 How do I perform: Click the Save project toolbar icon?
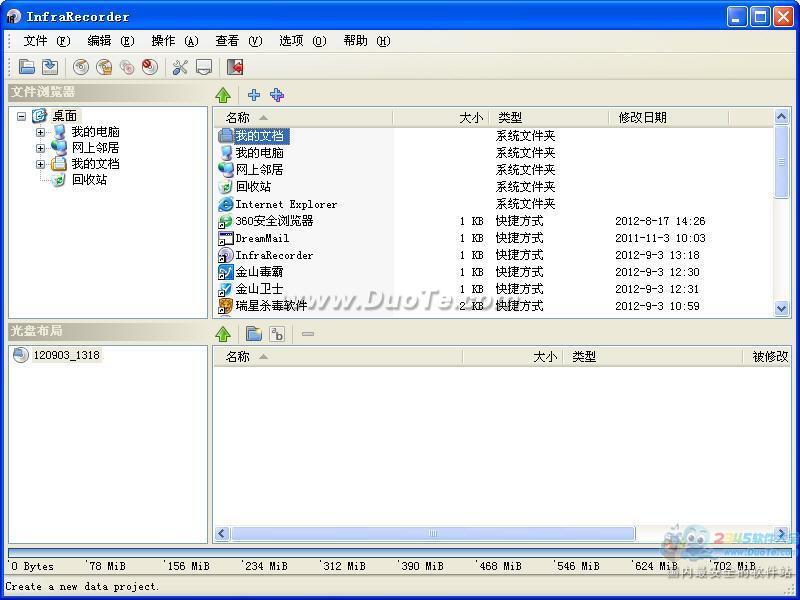(x=49, y=67)
